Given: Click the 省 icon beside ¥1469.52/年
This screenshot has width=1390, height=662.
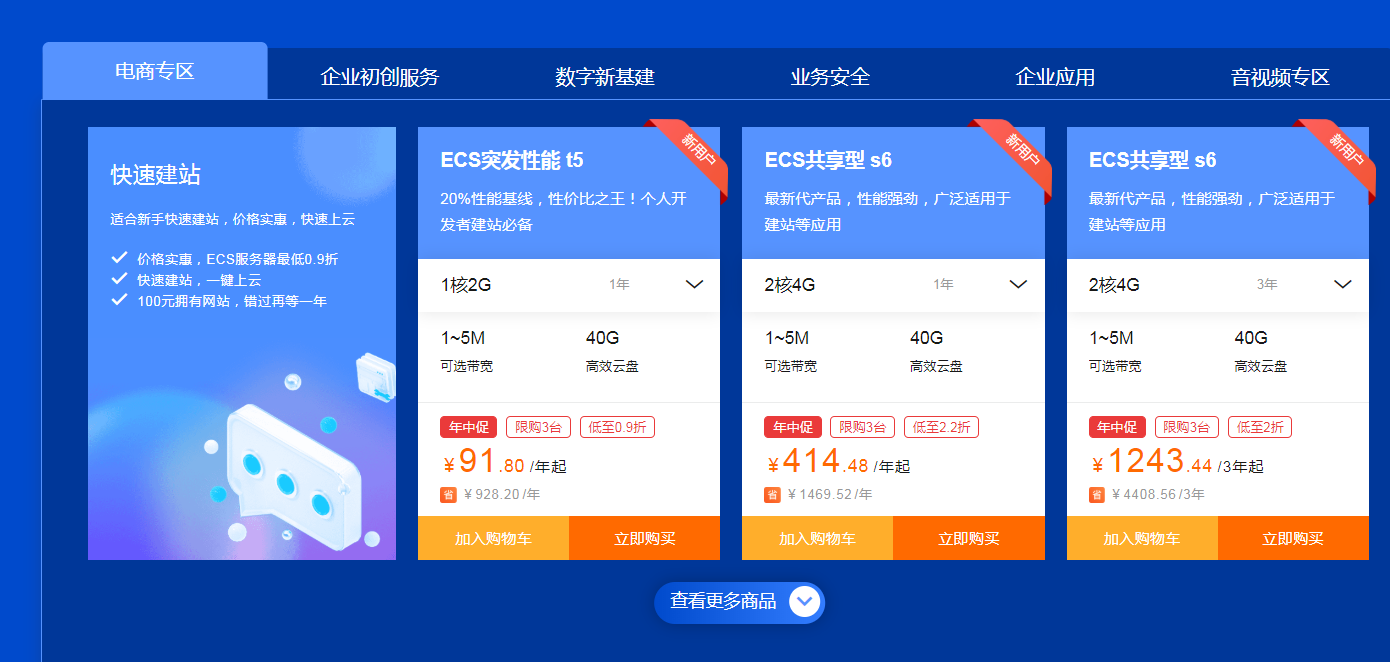Looking at the screenshot, I should tap(772, 494).
